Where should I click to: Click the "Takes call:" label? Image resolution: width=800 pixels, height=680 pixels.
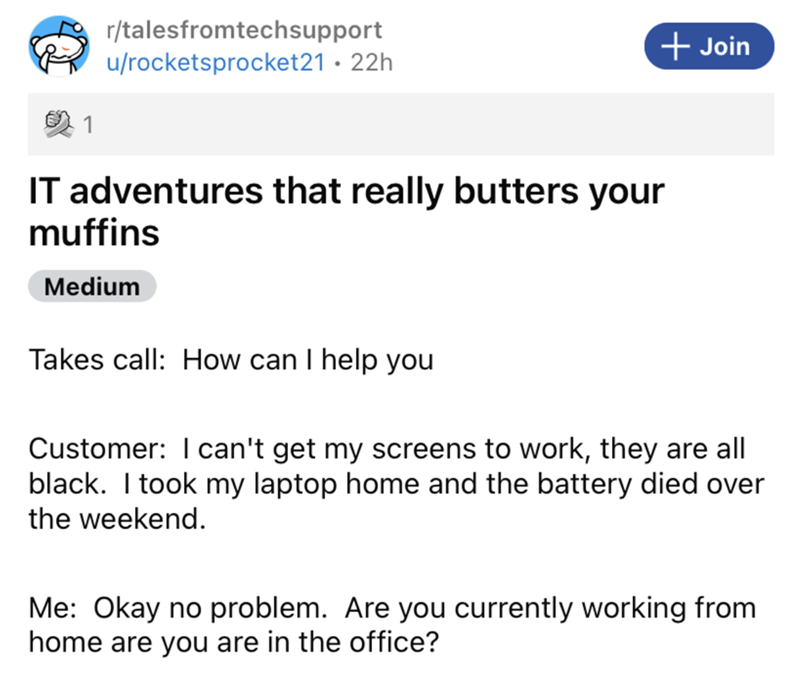(96, 360)
